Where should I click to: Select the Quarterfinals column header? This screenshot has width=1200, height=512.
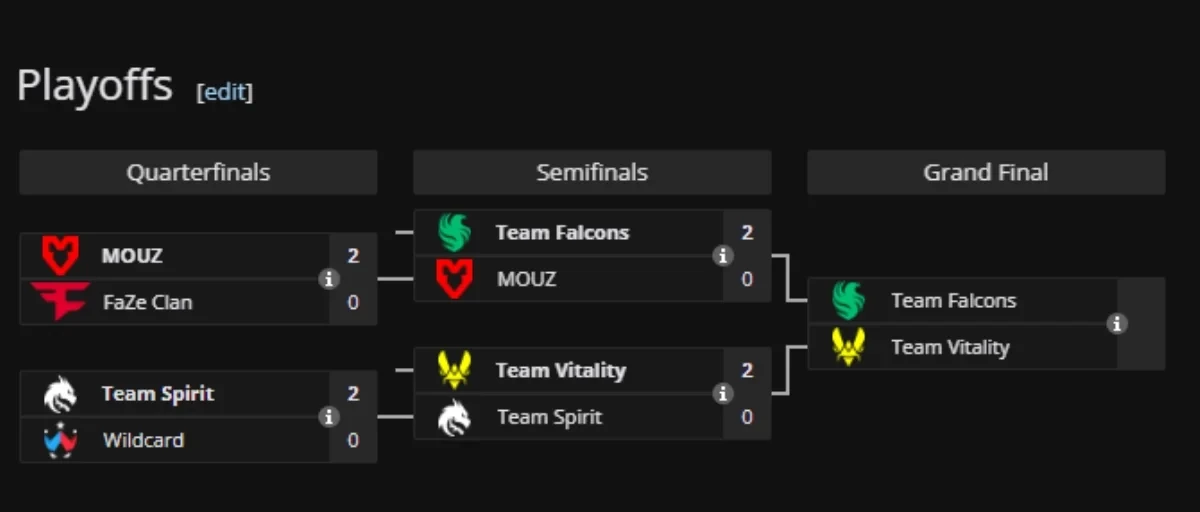tap(198, 172)
